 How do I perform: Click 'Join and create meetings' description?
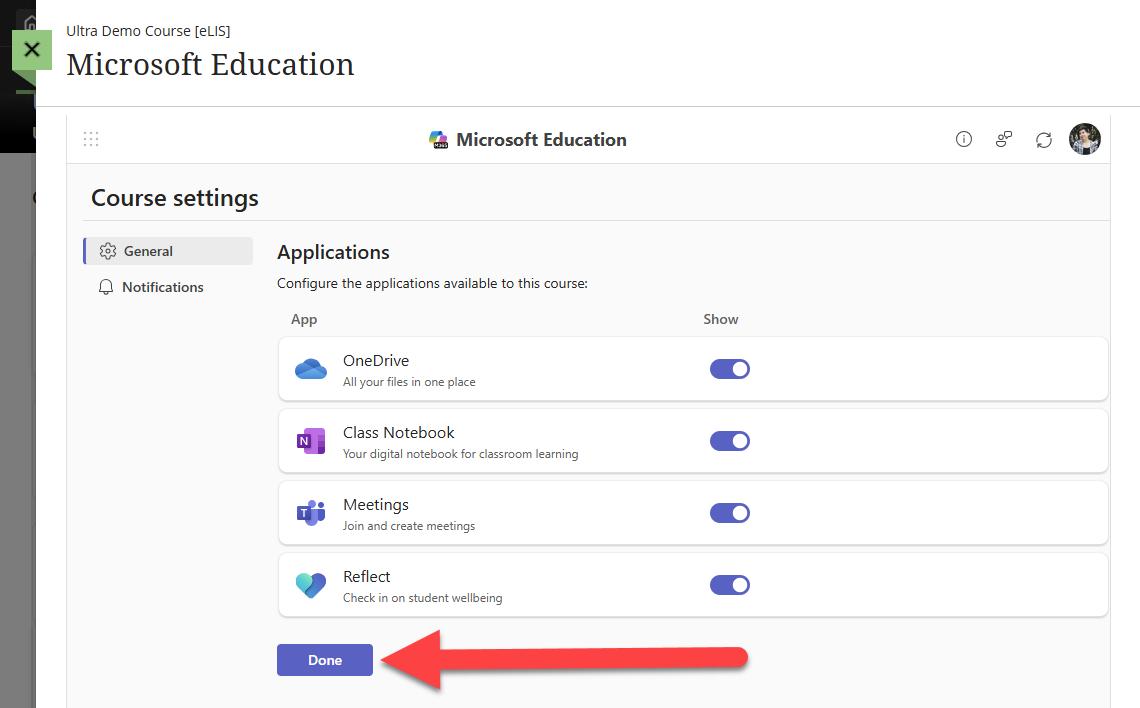tap(409, 526)
